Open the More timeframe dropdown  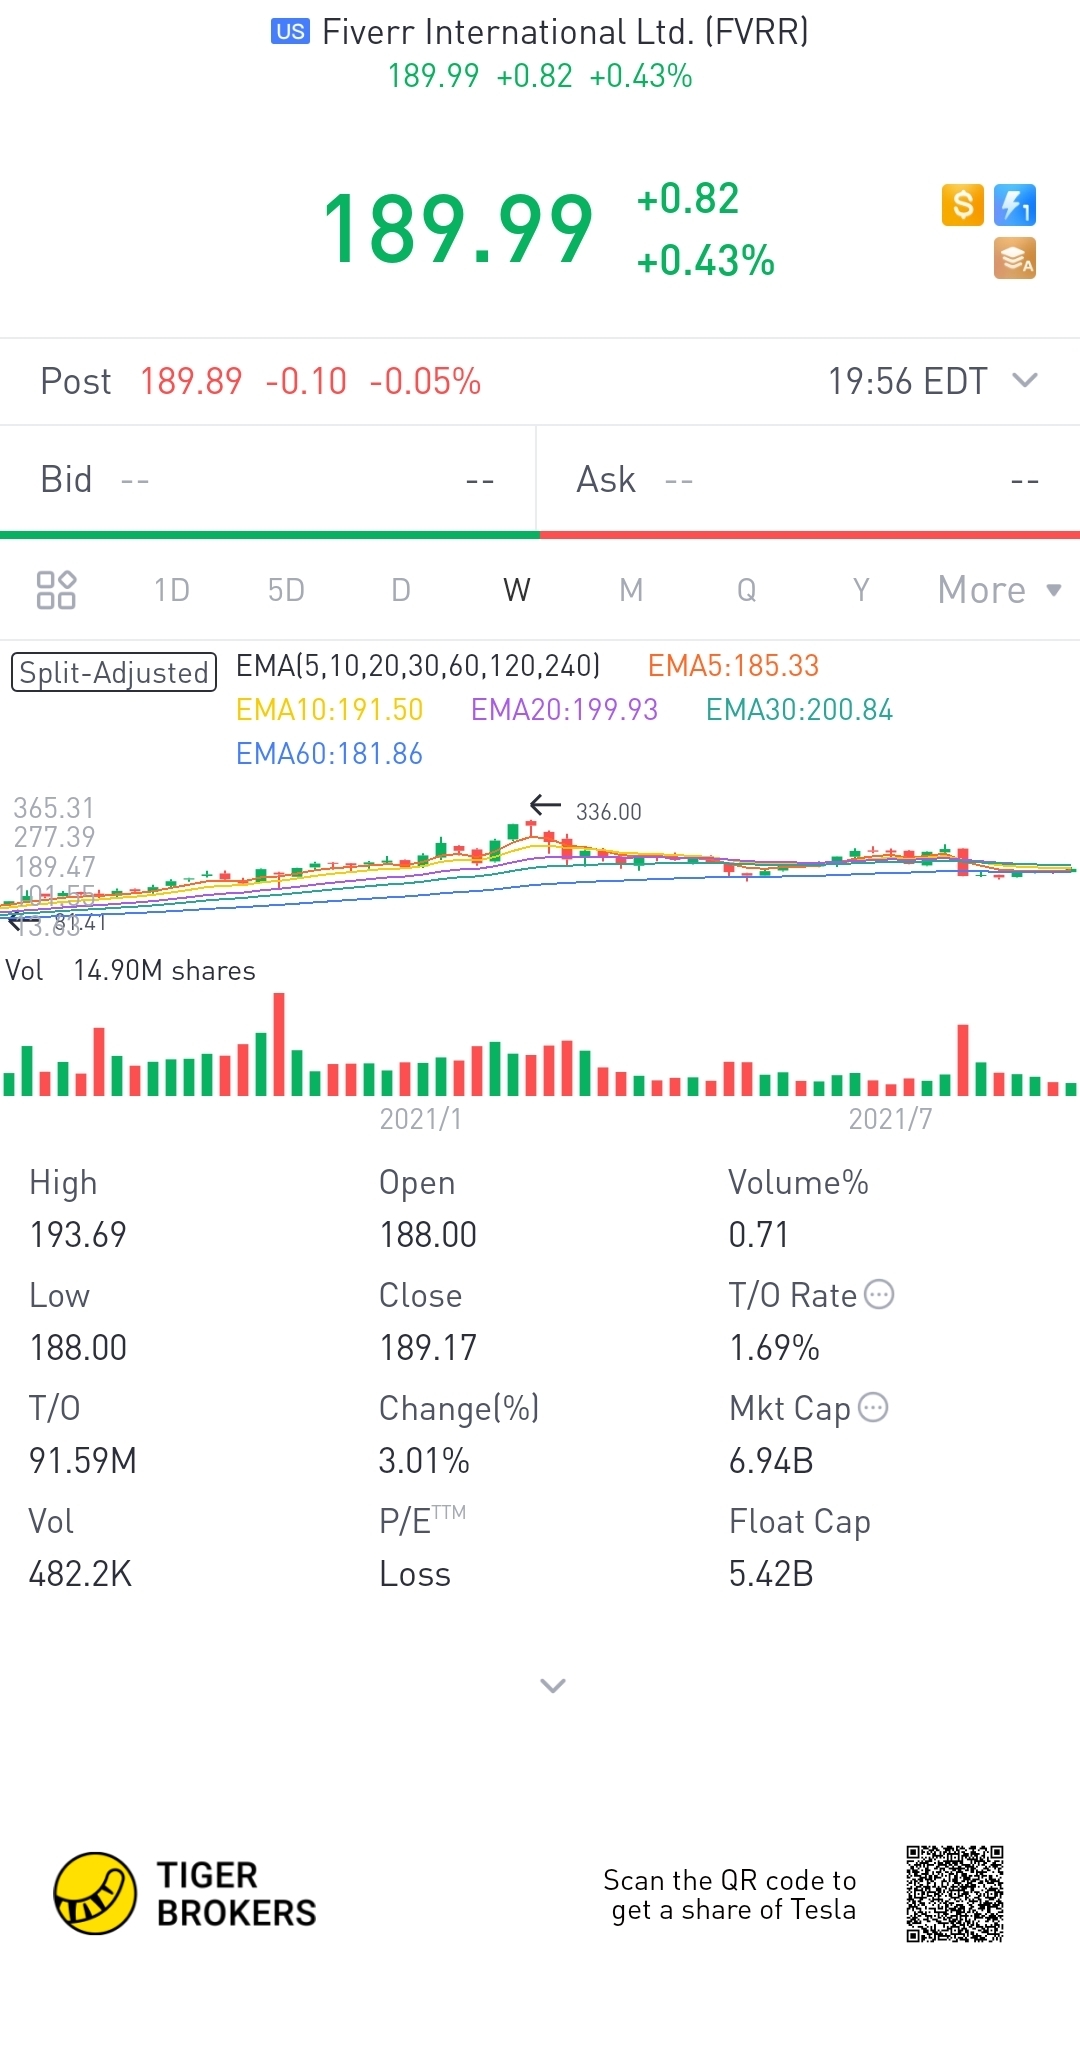pyautogui.click(x=999, y=590)
